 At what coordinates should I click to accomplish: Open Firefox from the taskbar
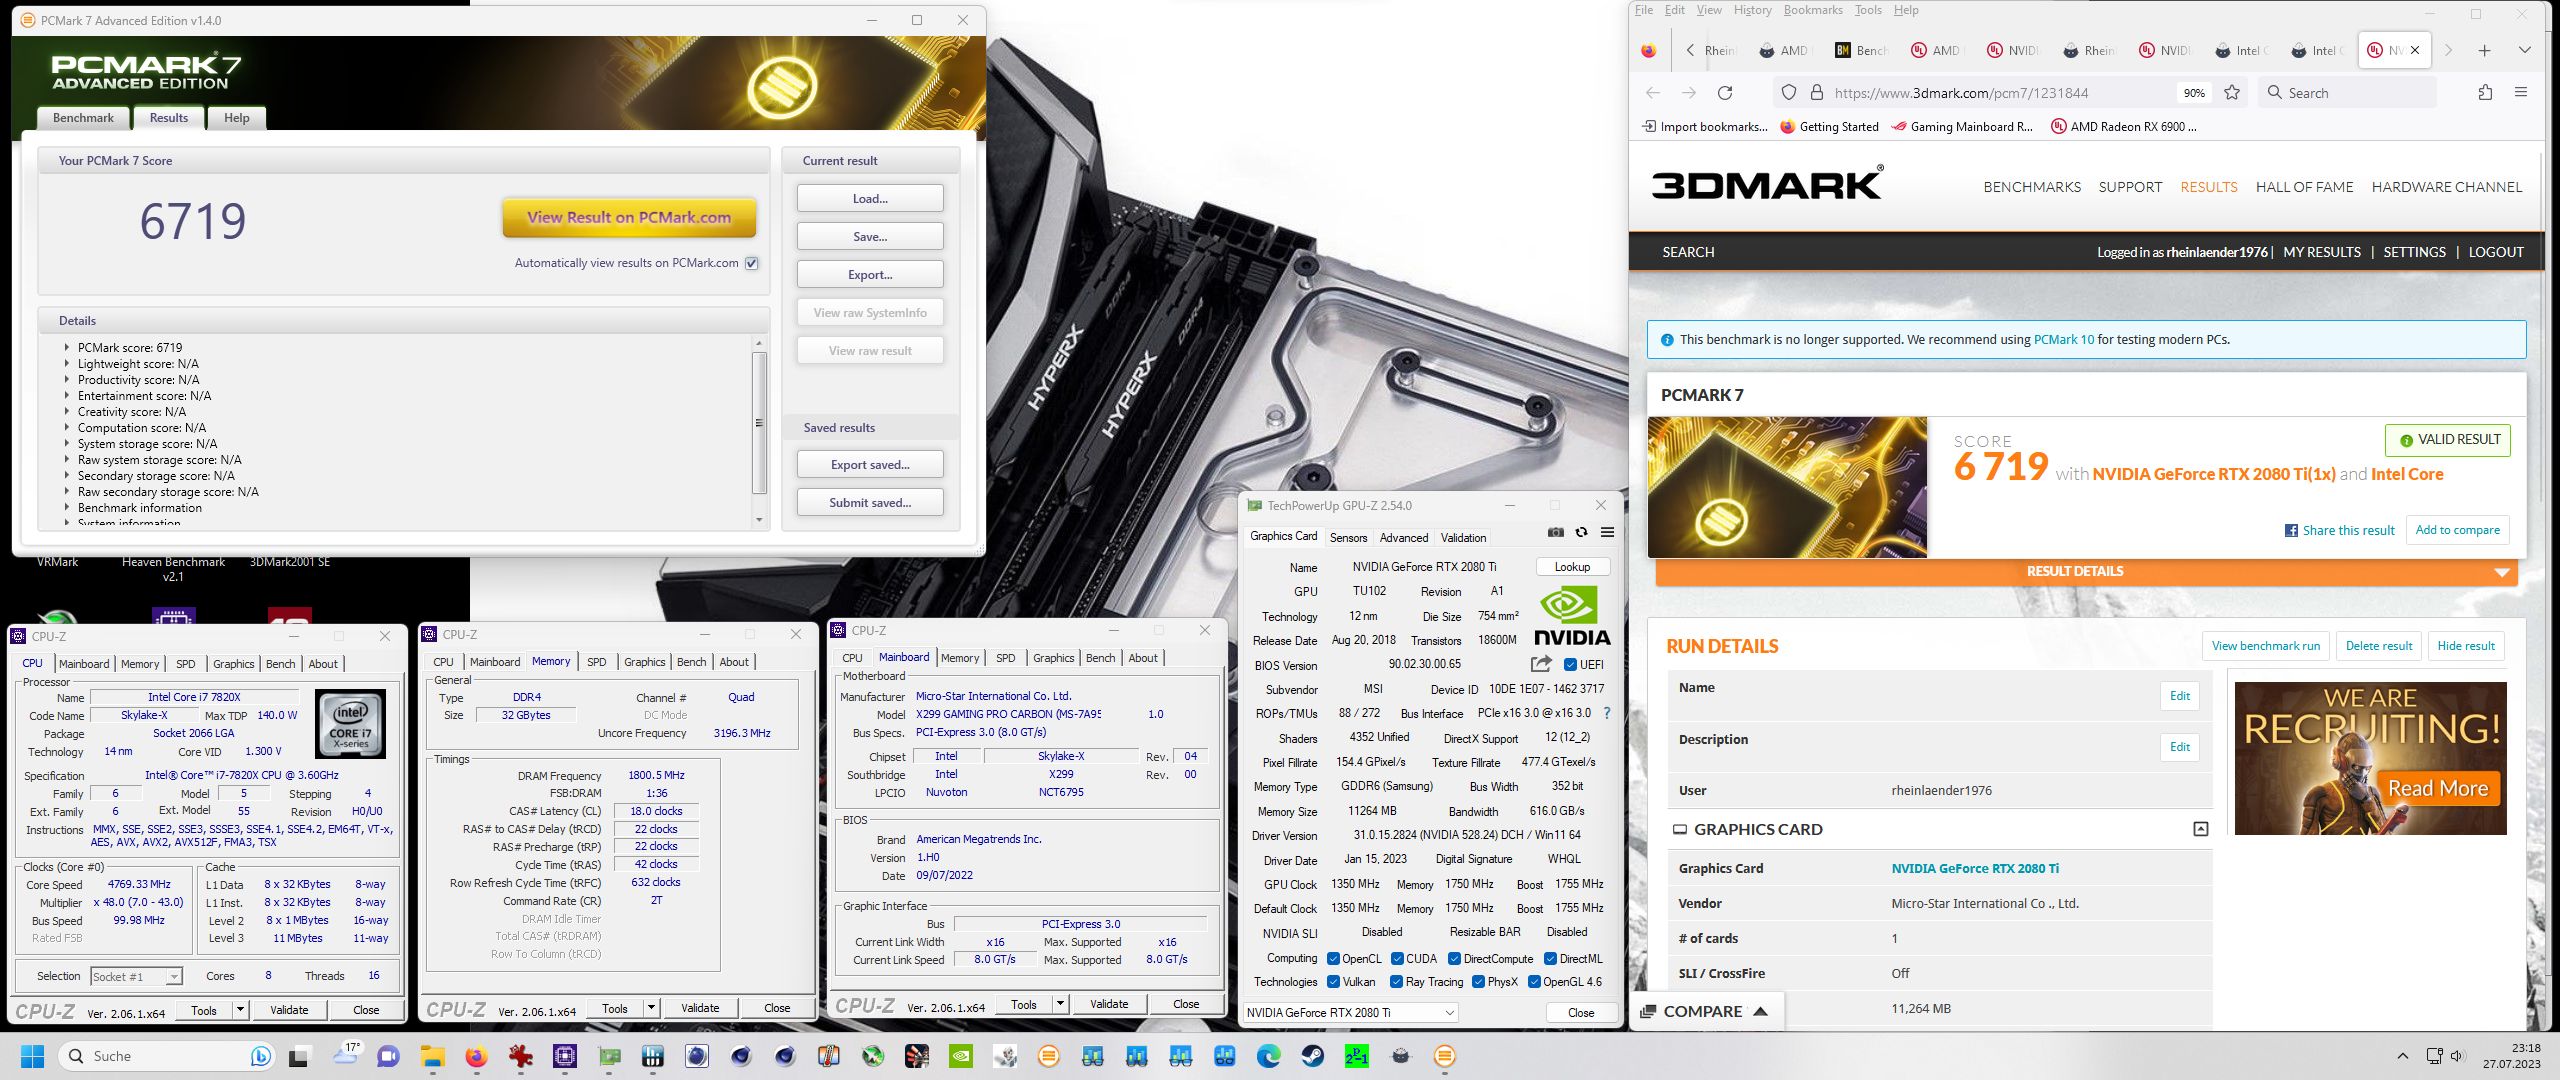tap(476, 1056)
